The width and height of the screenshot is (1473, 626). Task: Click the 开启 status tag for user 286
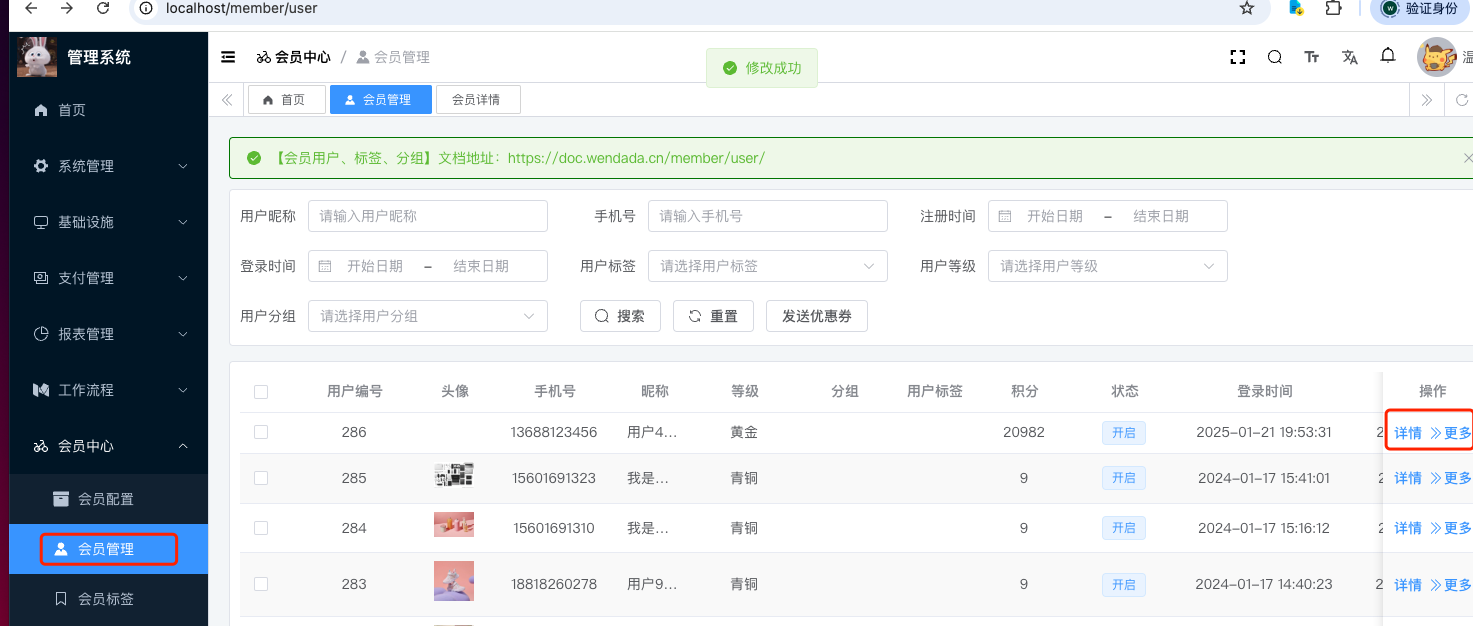(1124, 433)
